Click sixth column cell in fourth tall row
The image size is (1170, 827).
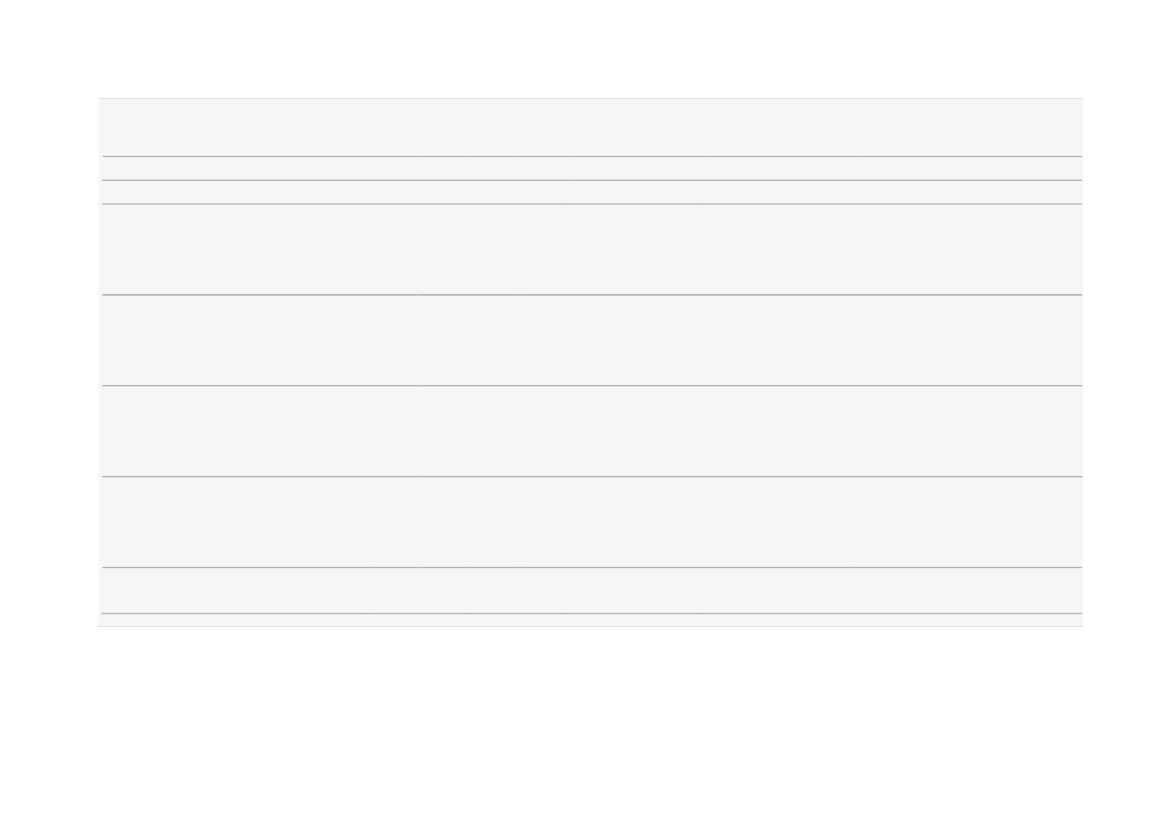point(638,522)
